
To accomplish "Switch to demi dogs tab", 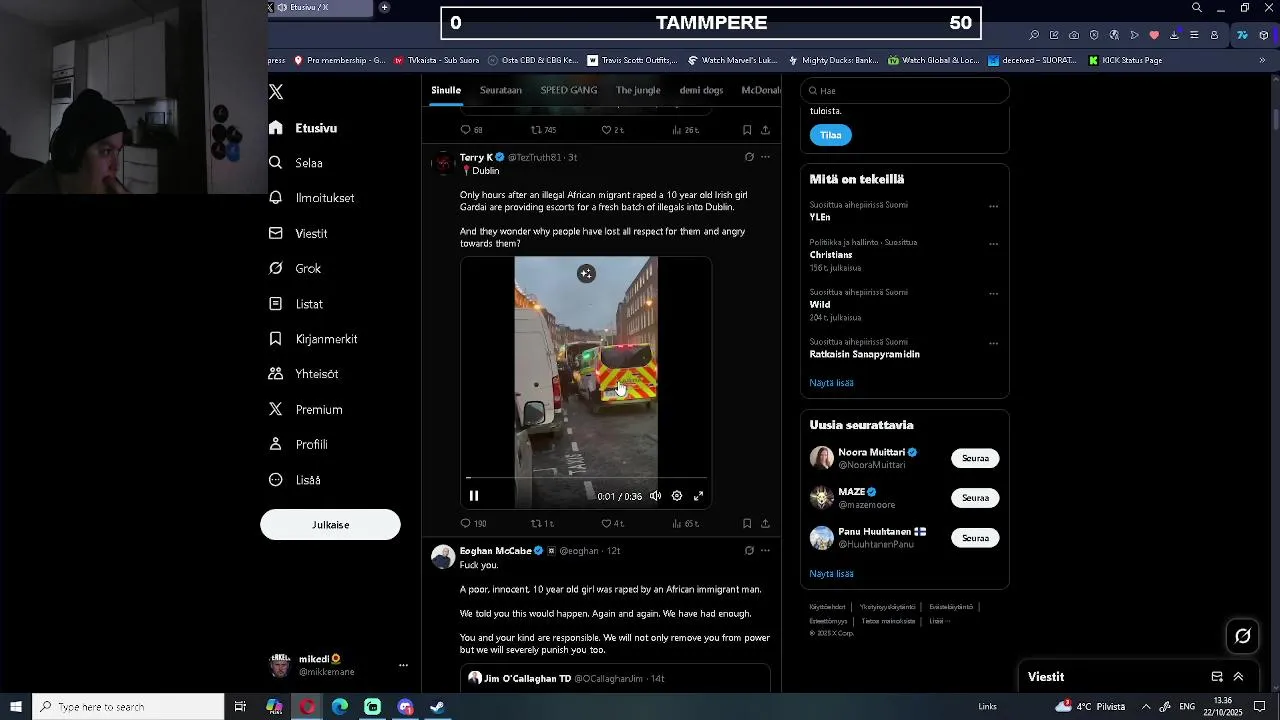I will (701, 90).
